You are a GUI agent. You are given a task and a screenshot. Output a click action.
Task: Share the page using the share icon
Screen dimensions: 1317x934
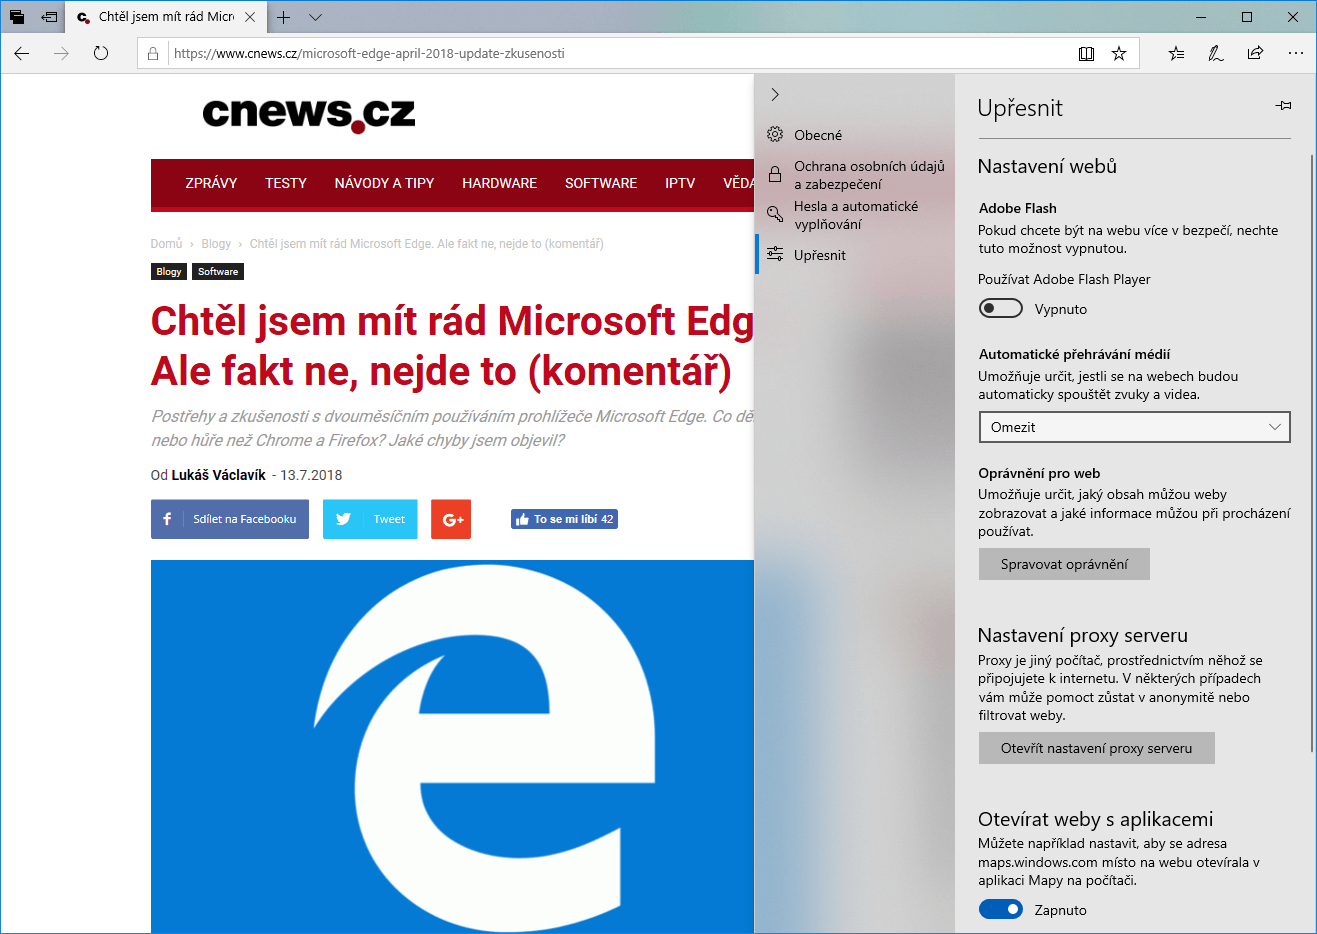point(1255,53)
